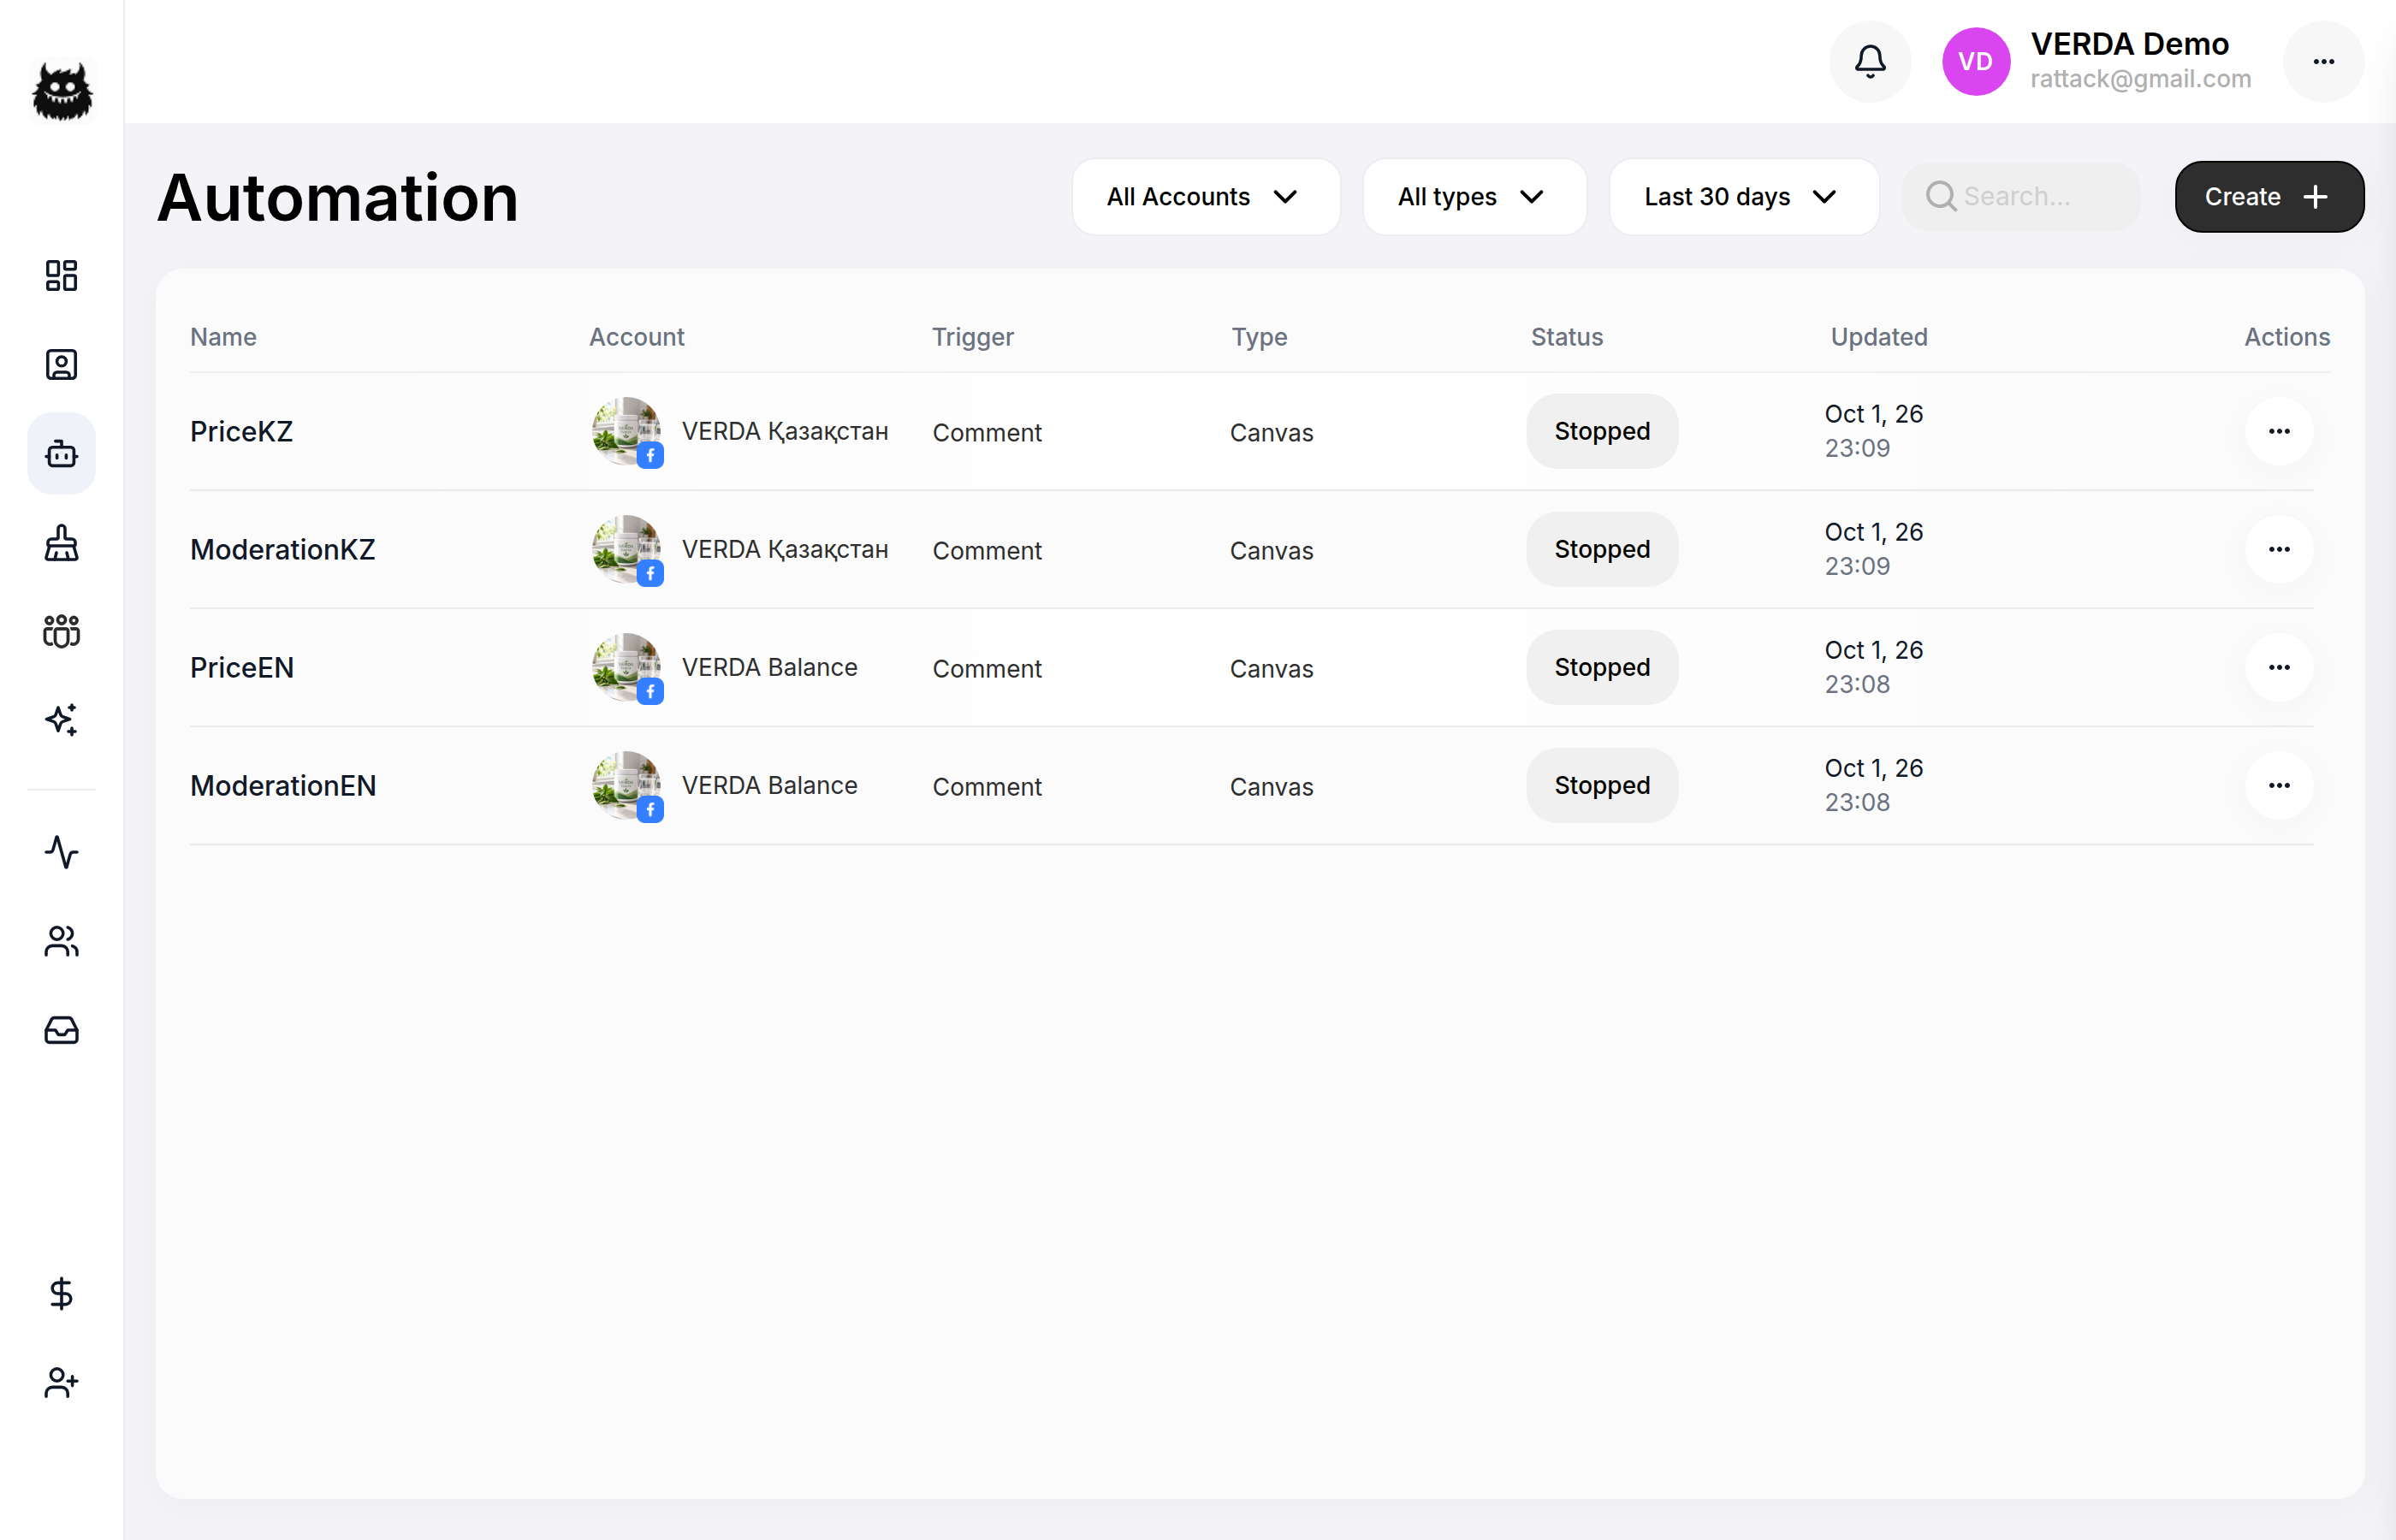Click the VD profile avatar
Viewport: 2396px width, 1540px height.
click(x=1976, y=62)
